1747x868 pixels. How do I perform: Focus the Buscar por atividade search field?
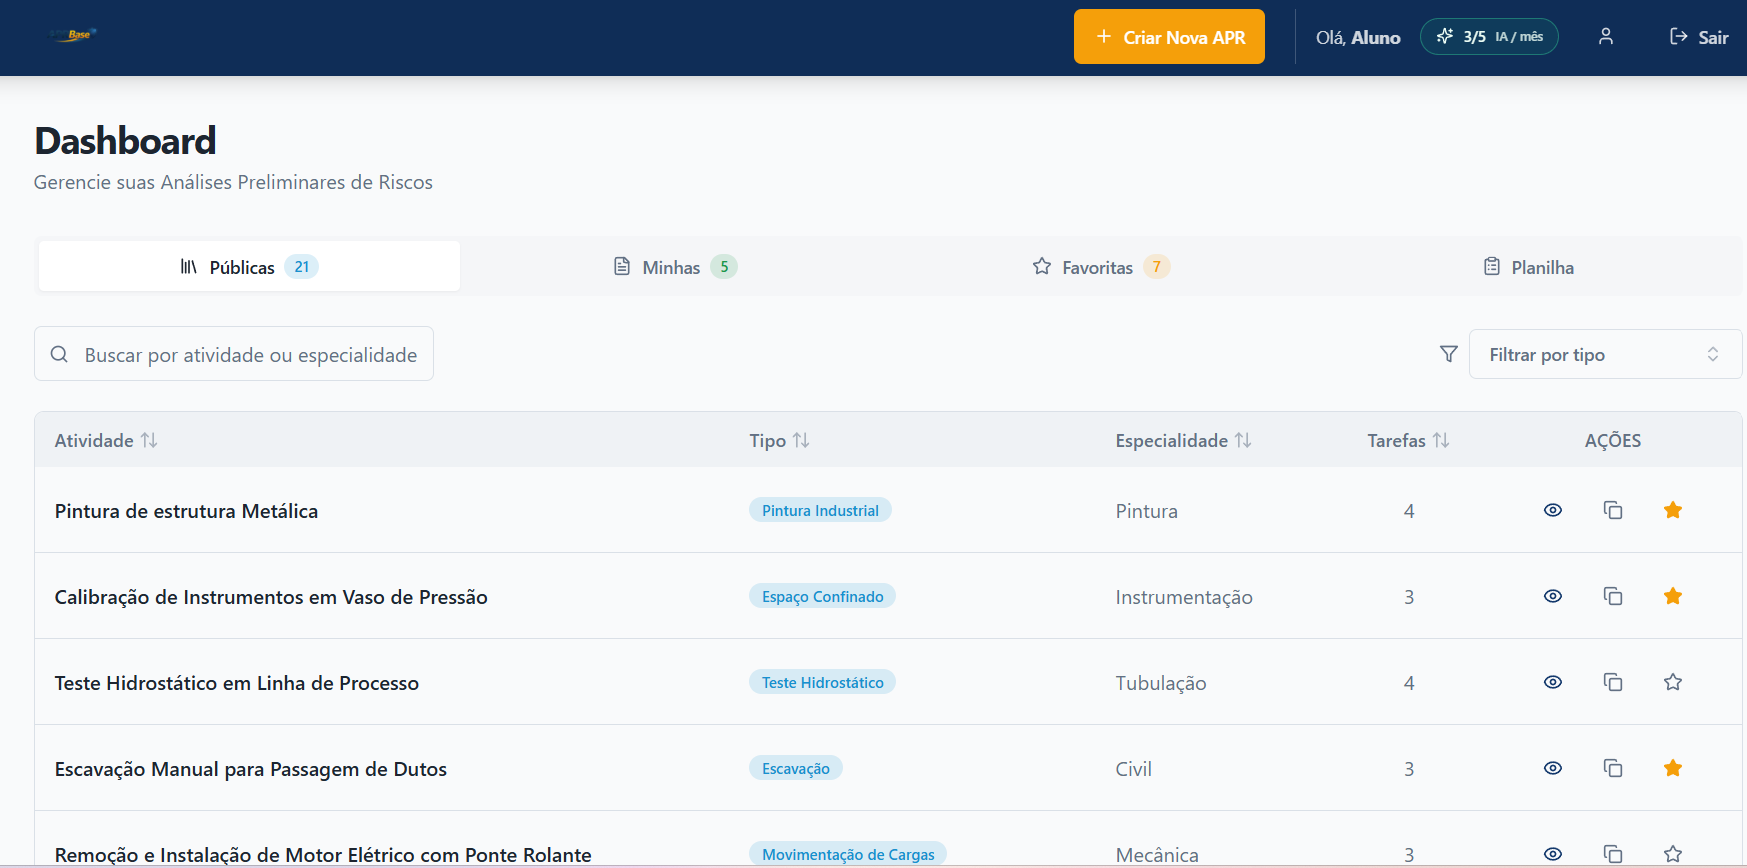point(234,354)
